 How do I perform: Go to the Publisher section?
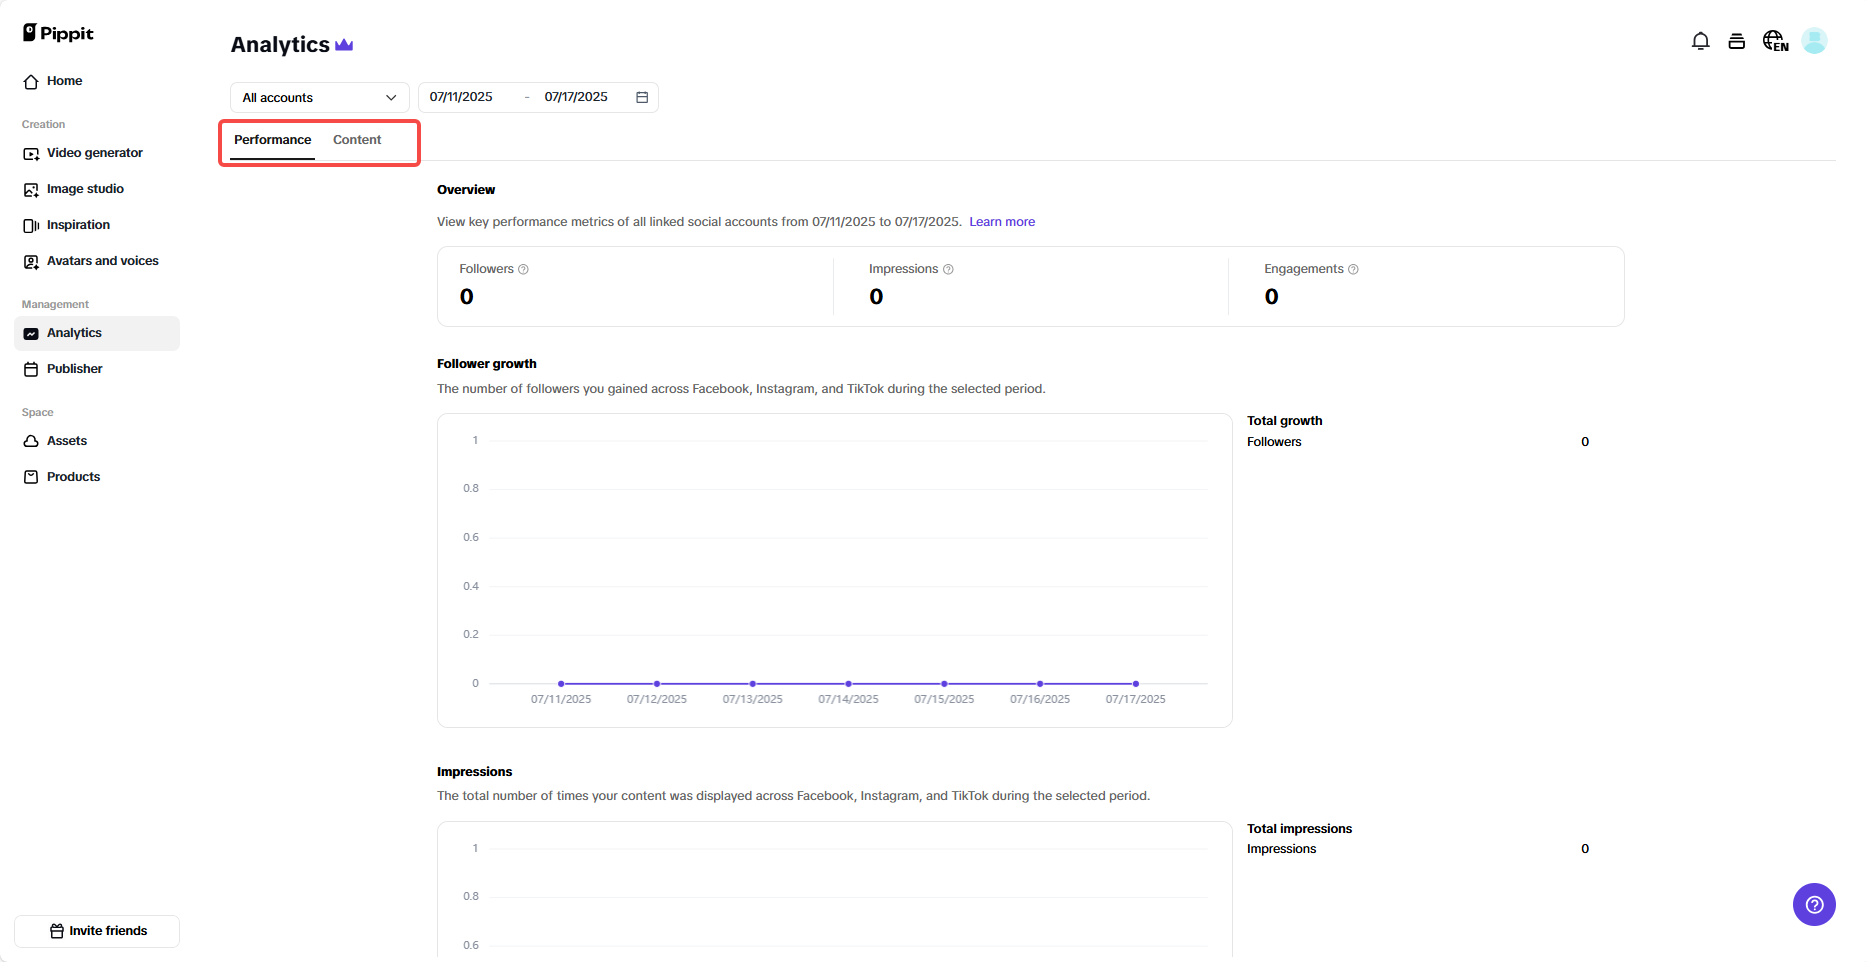74,368
